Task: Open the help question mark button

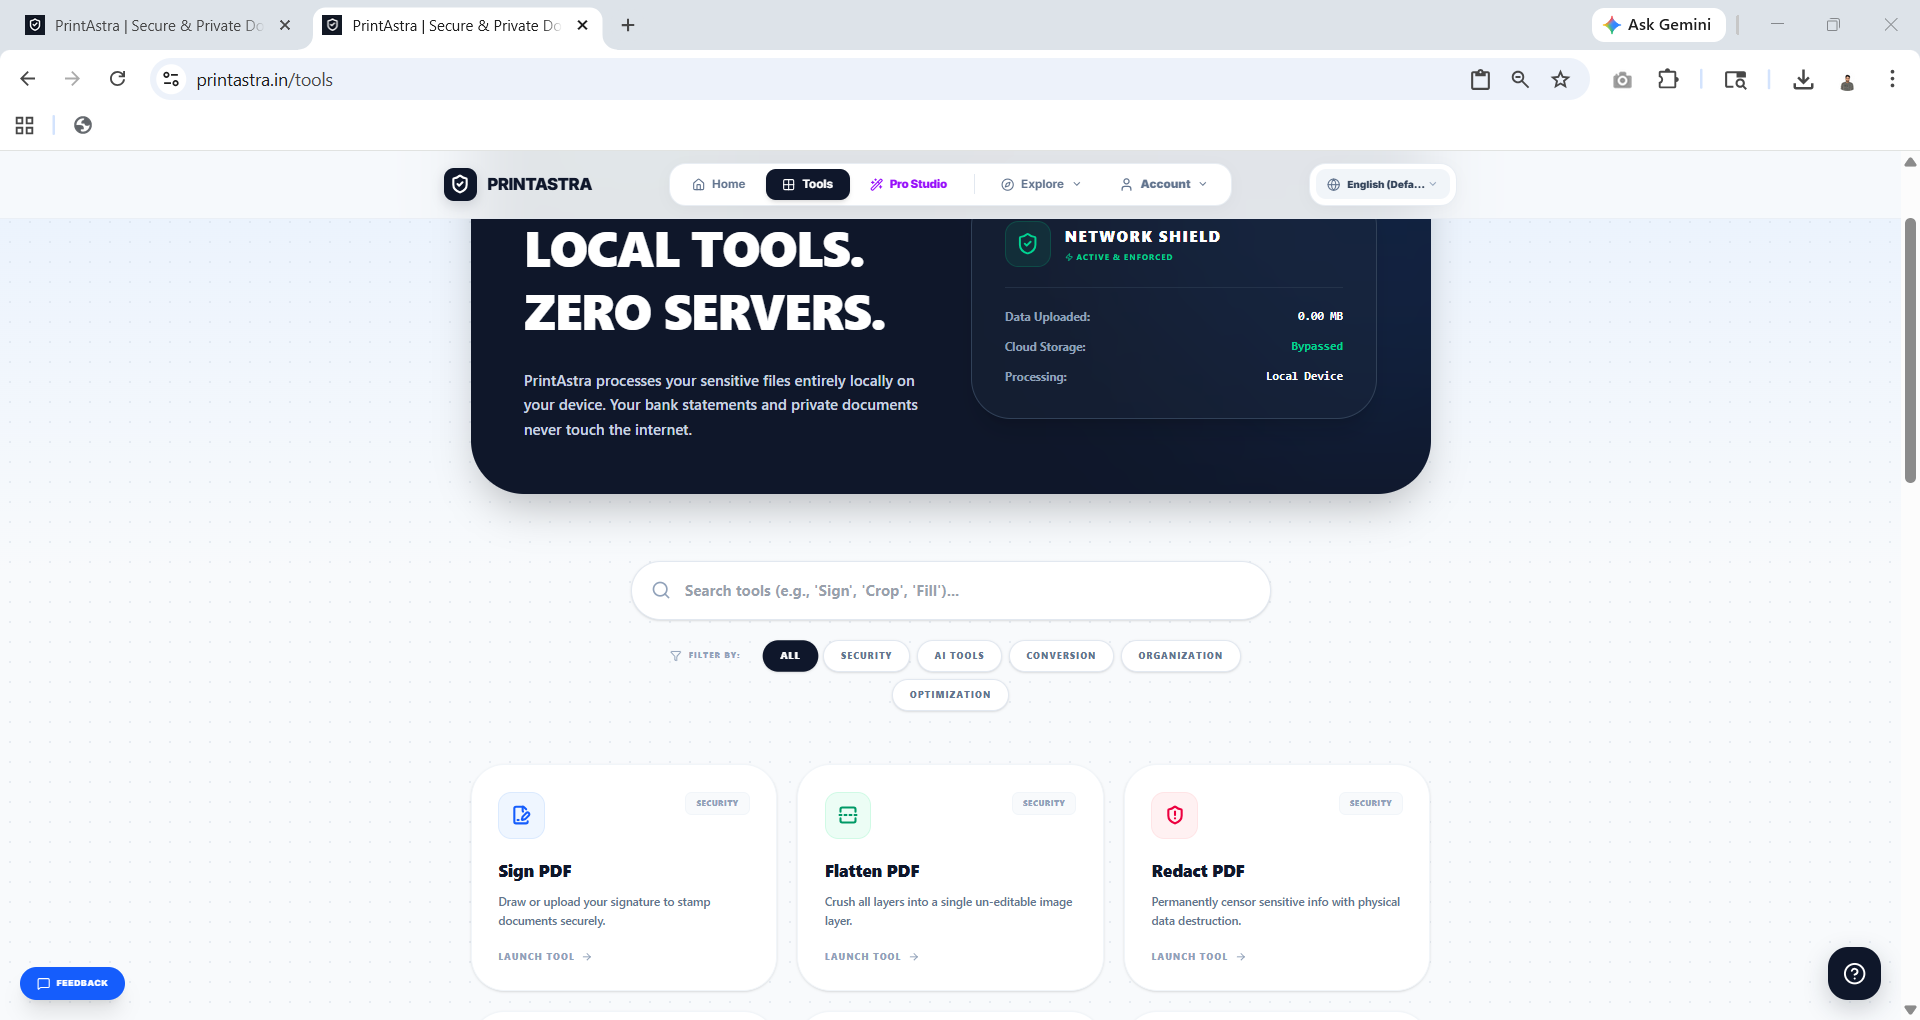Action: [x=1854, y=973]
